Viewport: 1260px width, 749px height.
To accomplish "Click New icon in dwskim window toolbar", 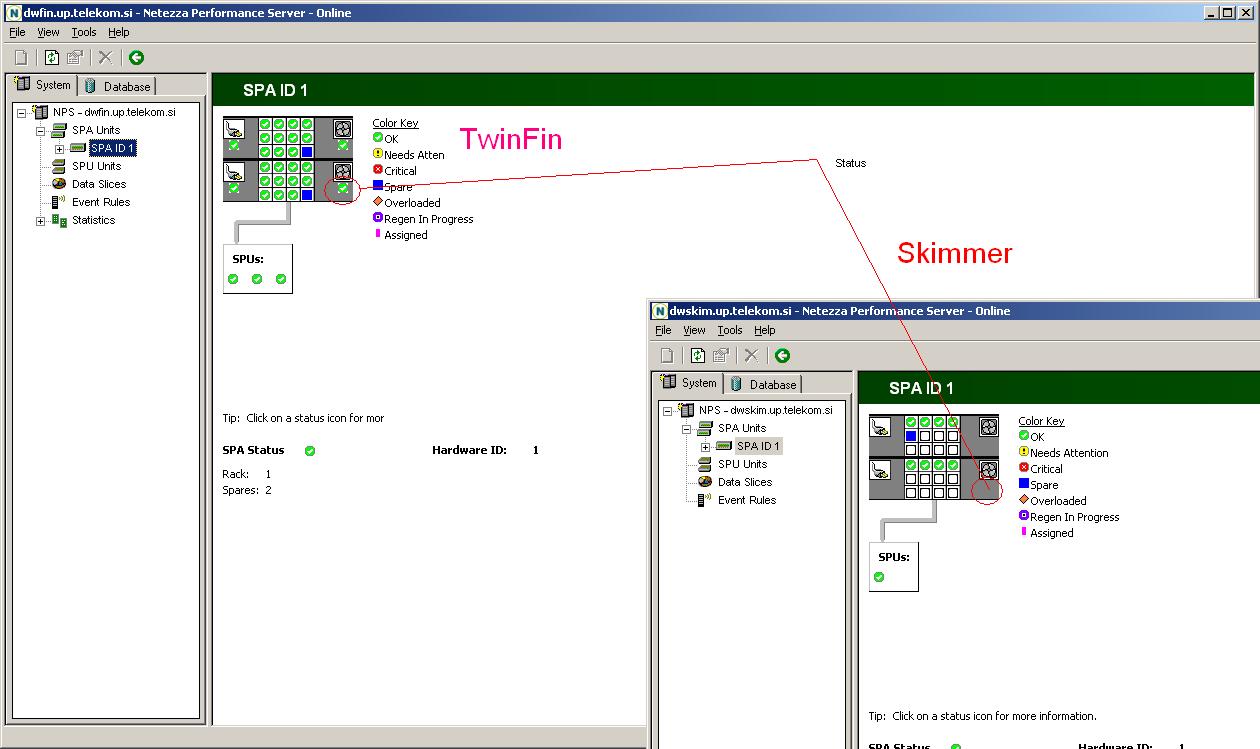I will tap(667, 355).
